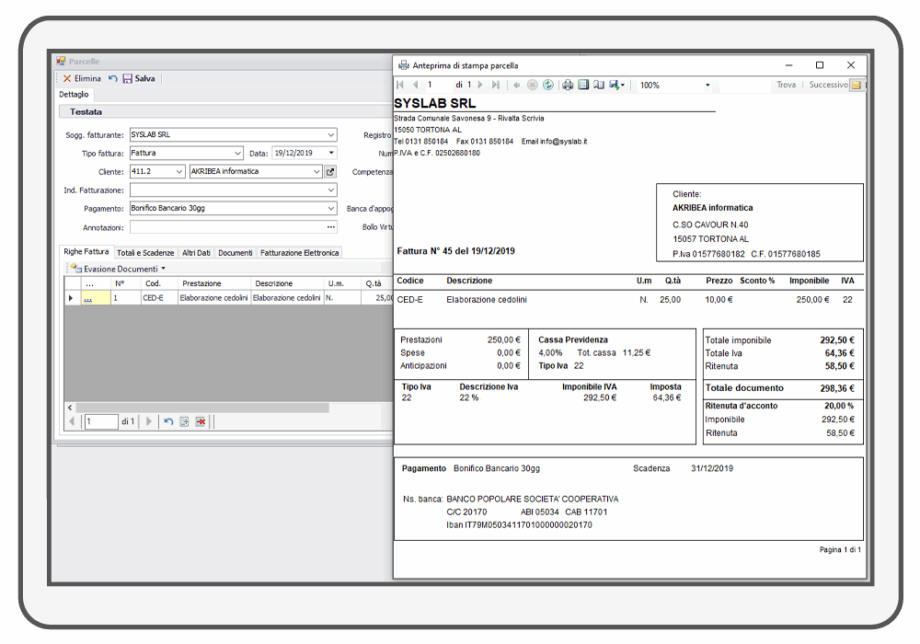Jump to last page in print preview
The image size is (920, 644).
(x=496, y=85)
